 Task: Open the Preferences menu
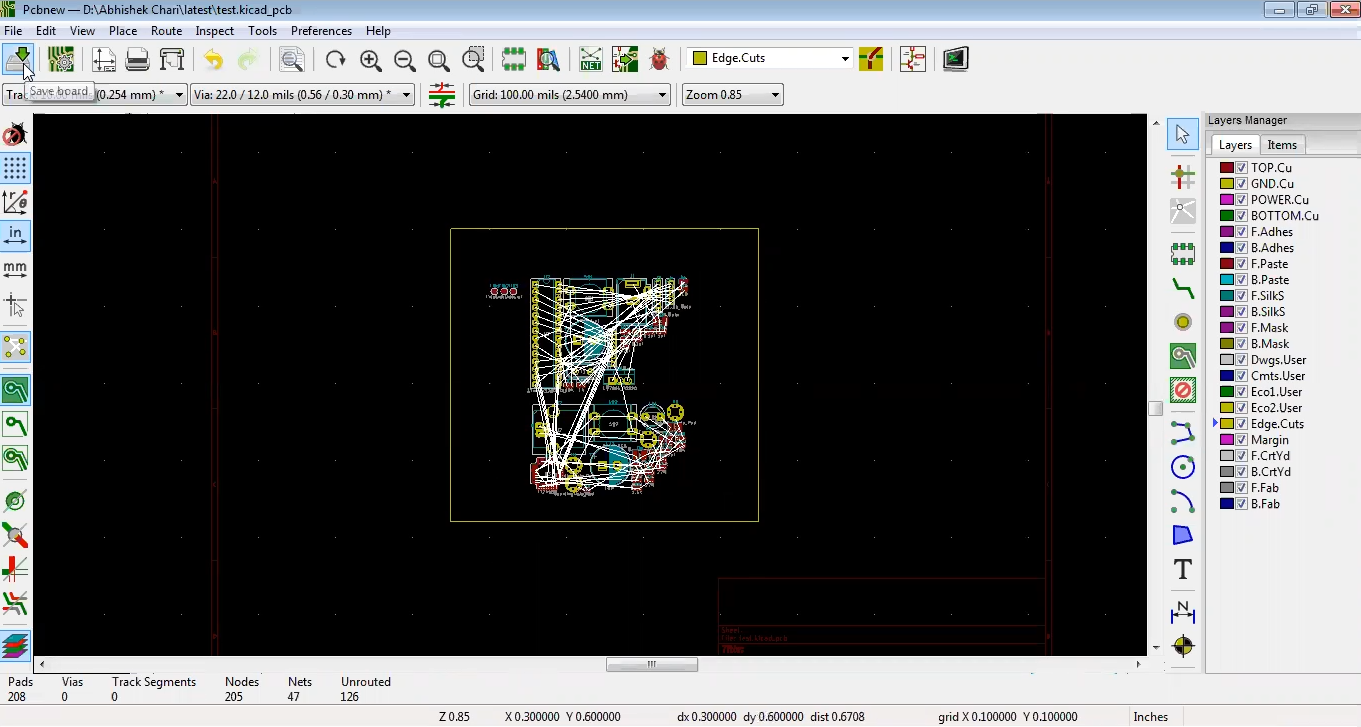[321, 31]
